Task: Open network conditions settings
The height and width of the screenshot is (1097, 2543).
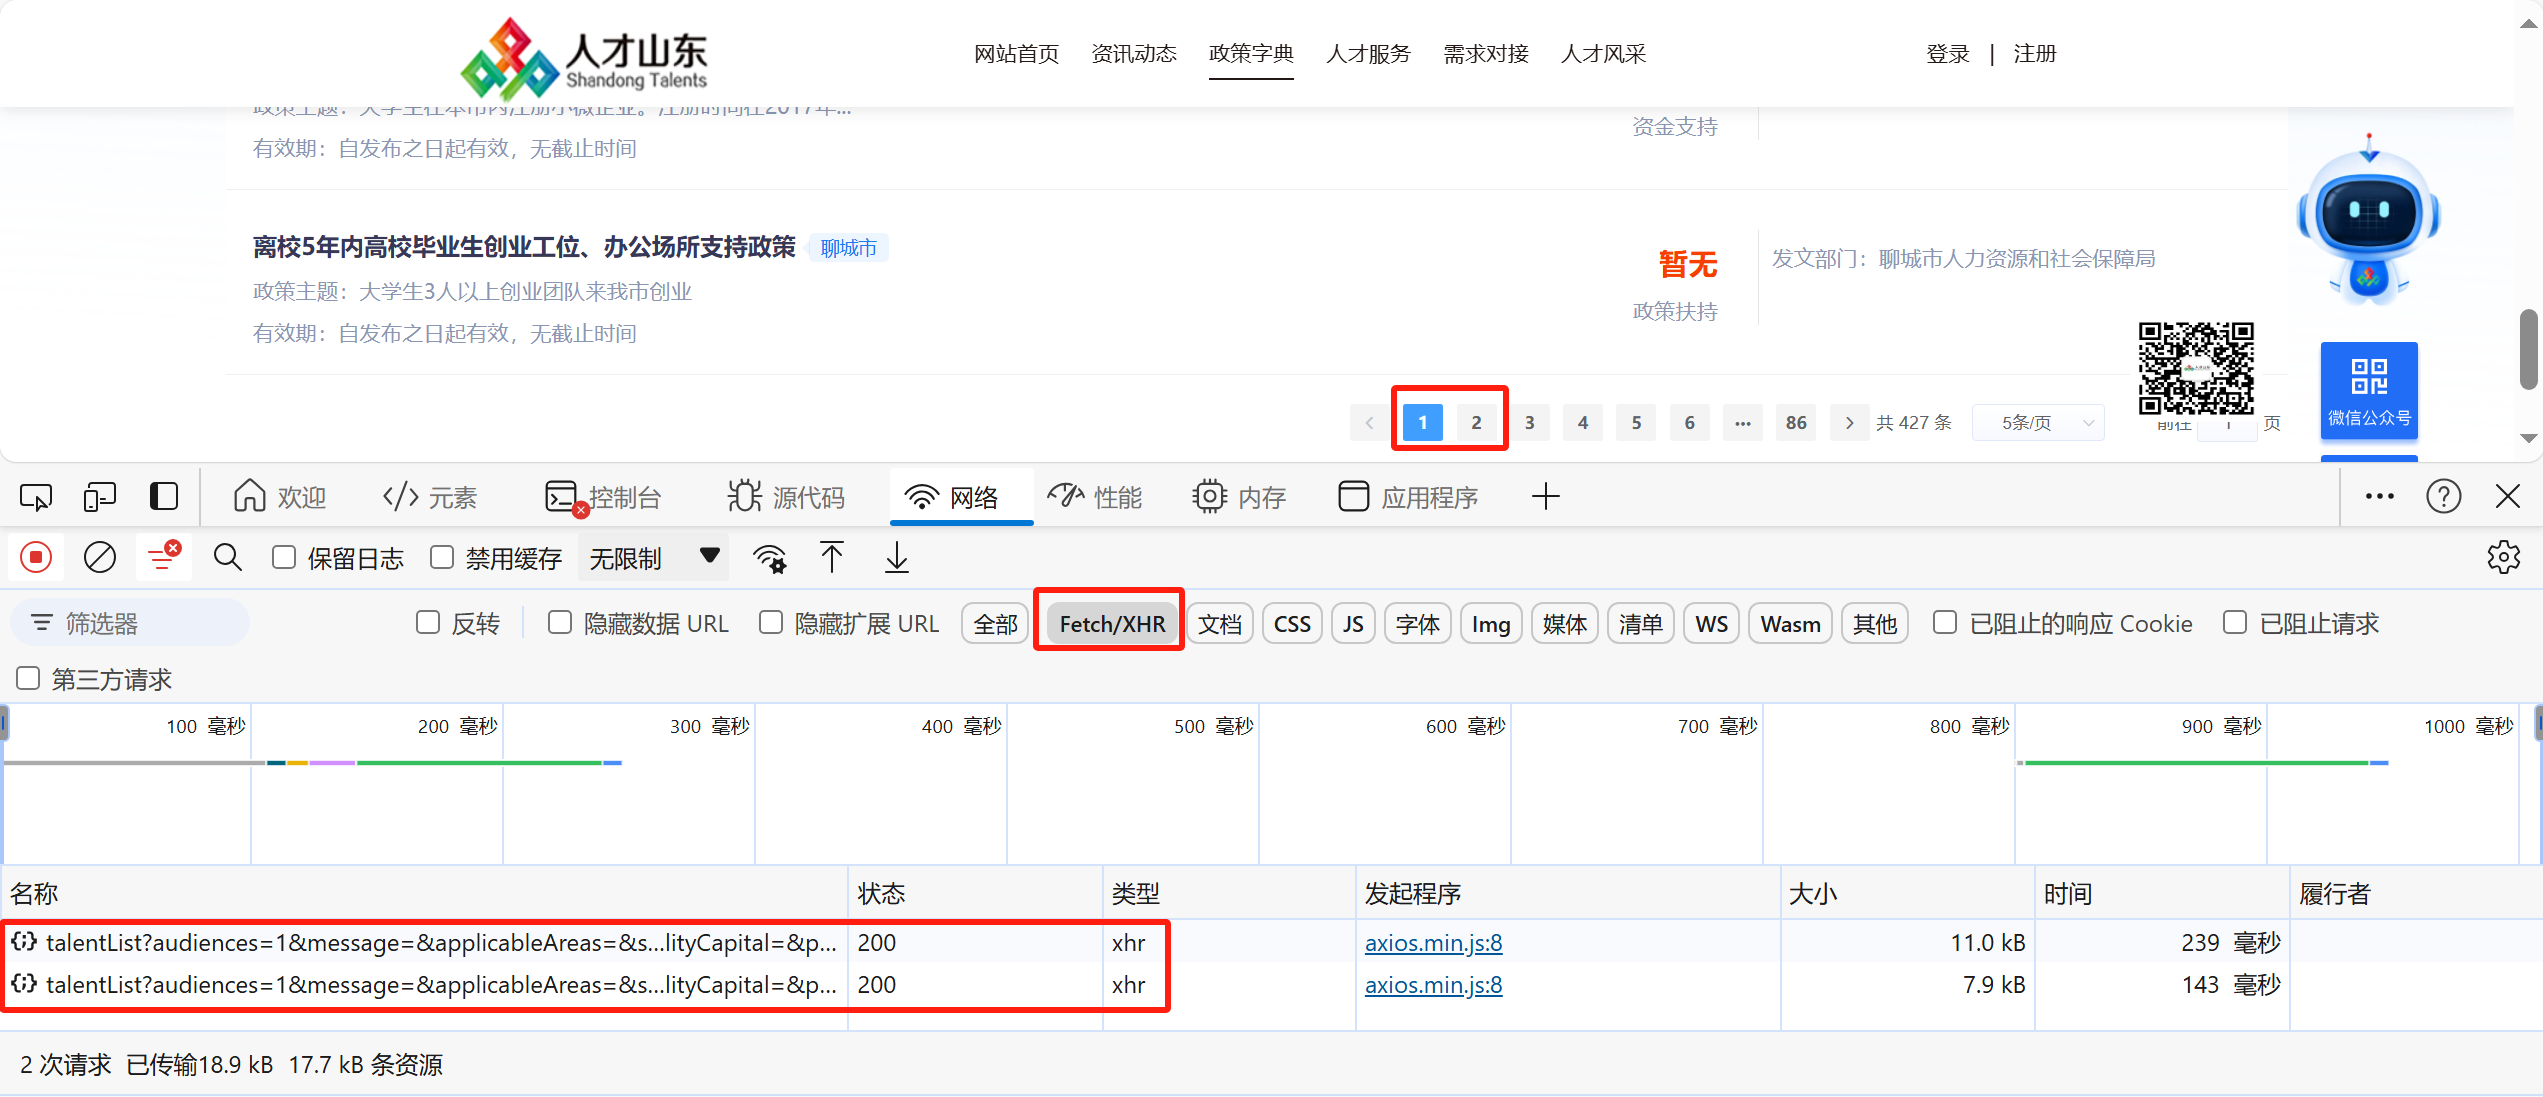Action: [x=769, y=557]
